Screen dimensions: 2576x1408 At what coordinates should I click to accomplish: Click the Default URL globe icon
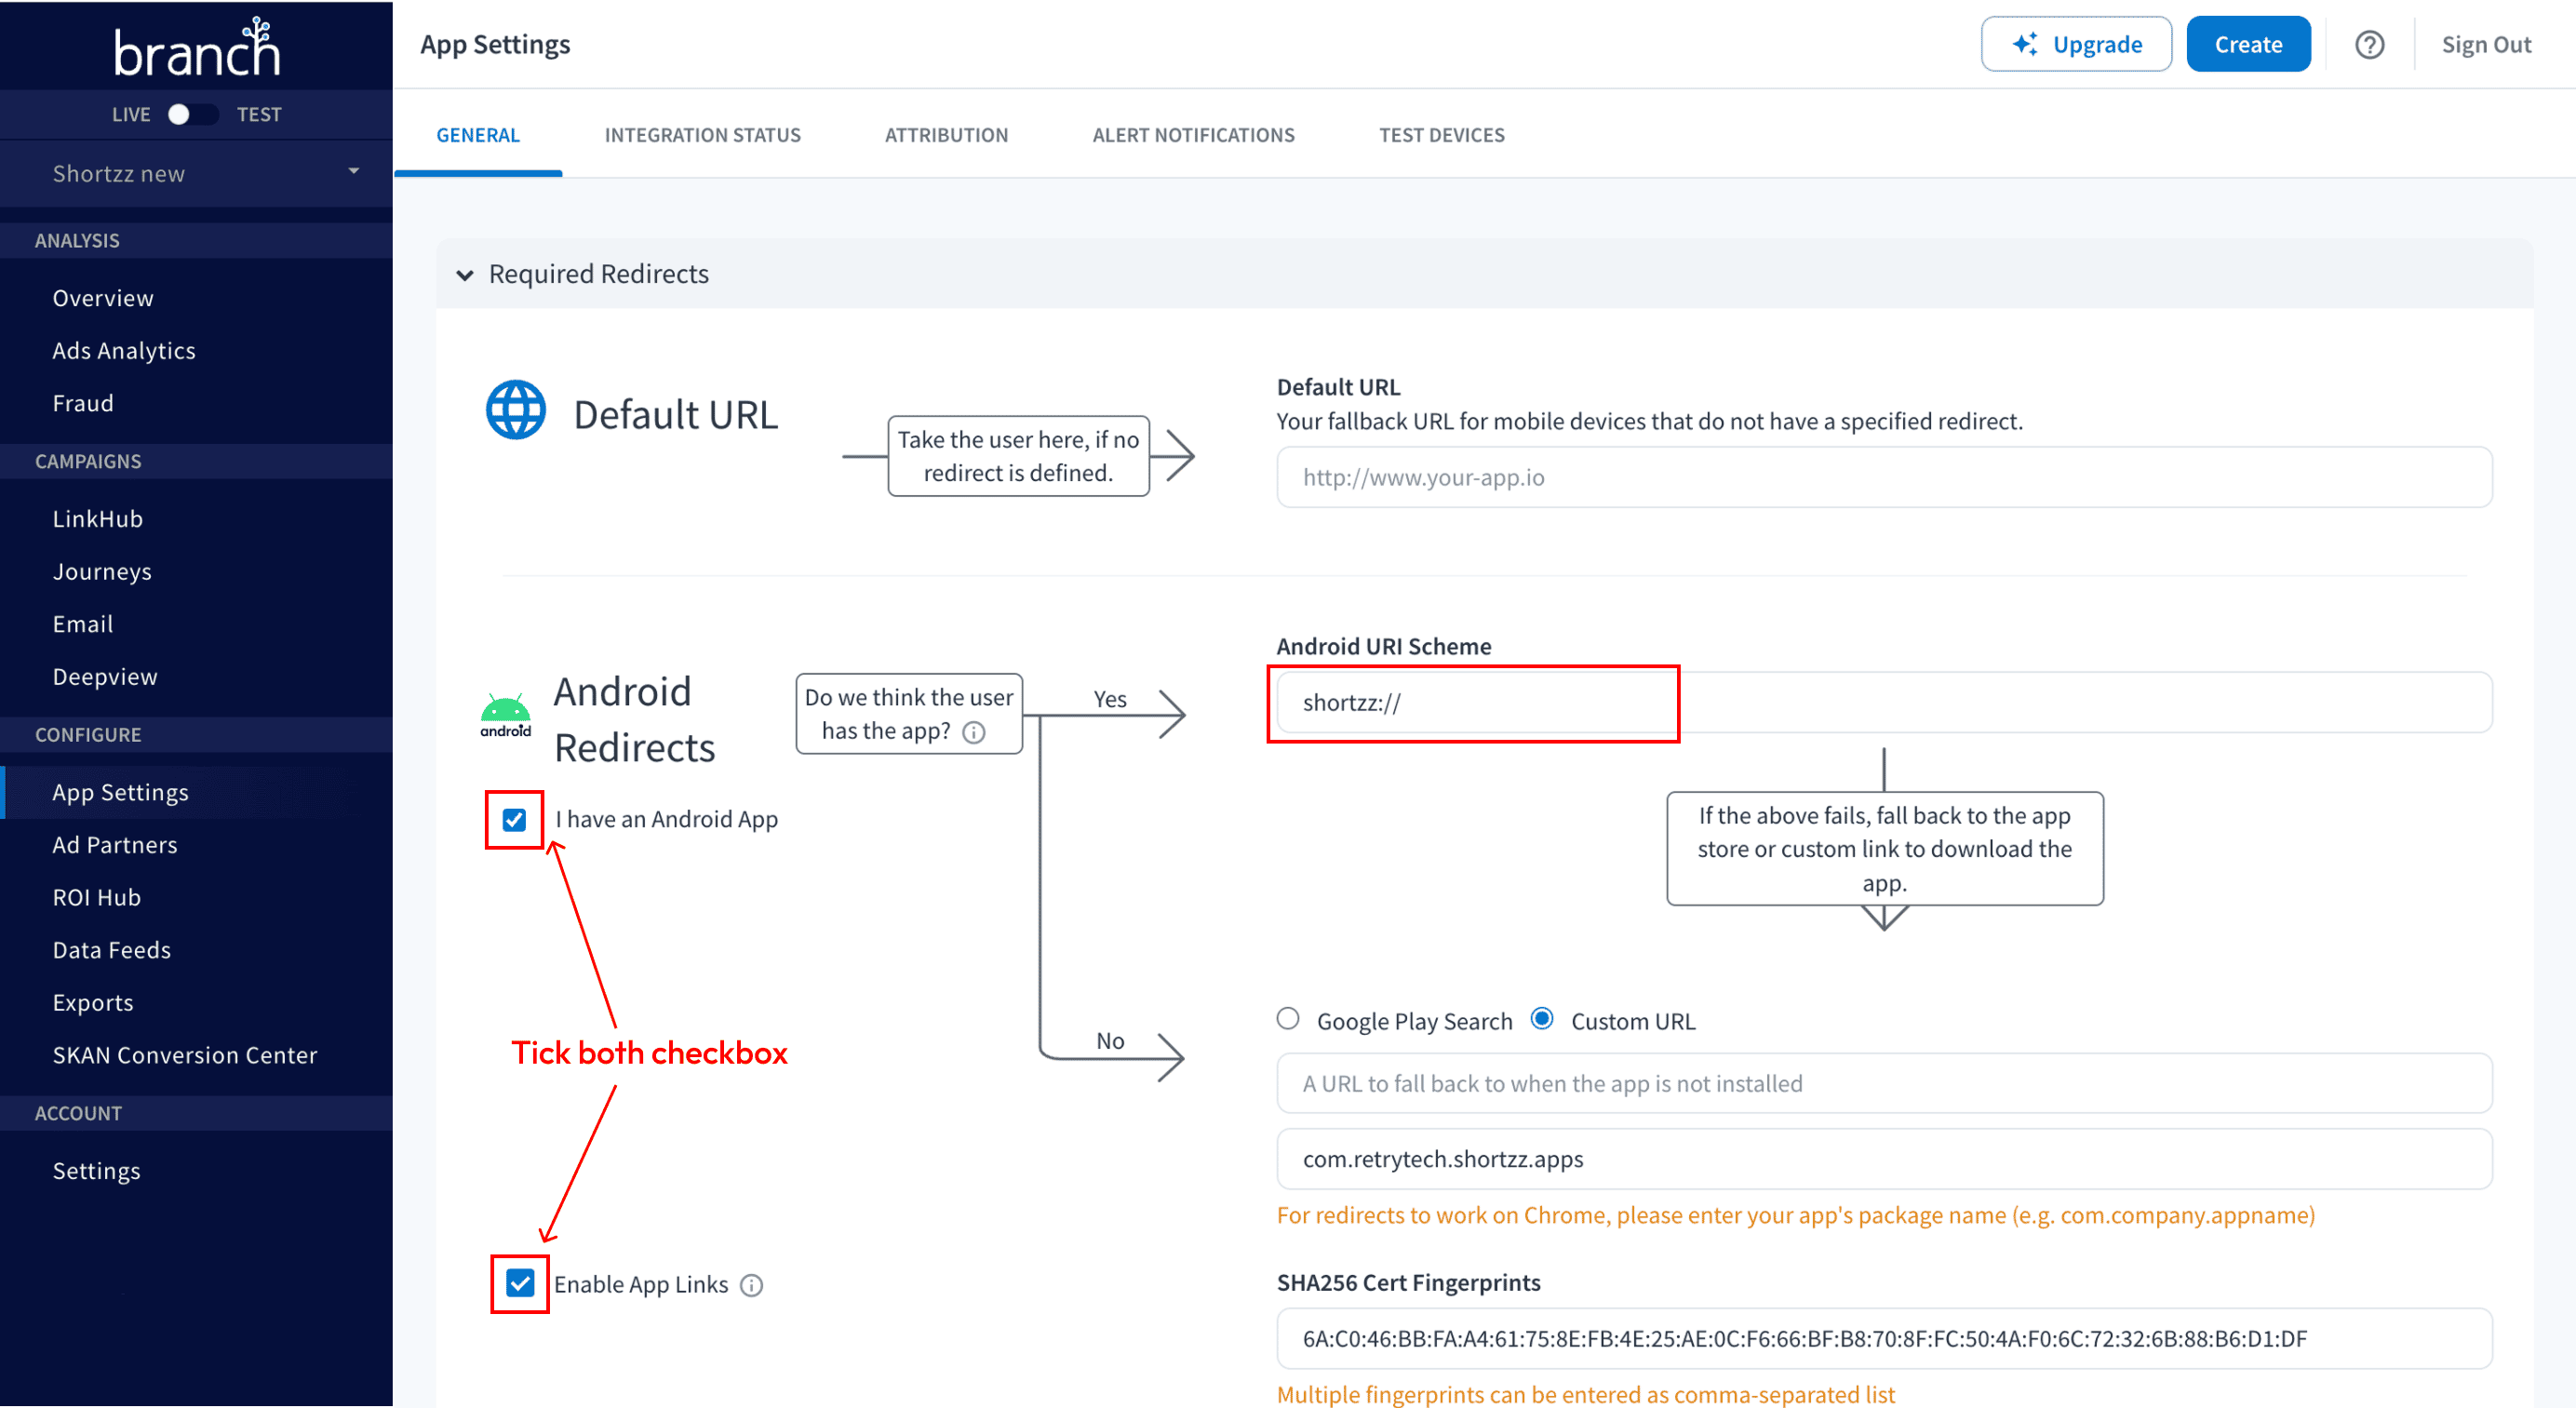515,410
